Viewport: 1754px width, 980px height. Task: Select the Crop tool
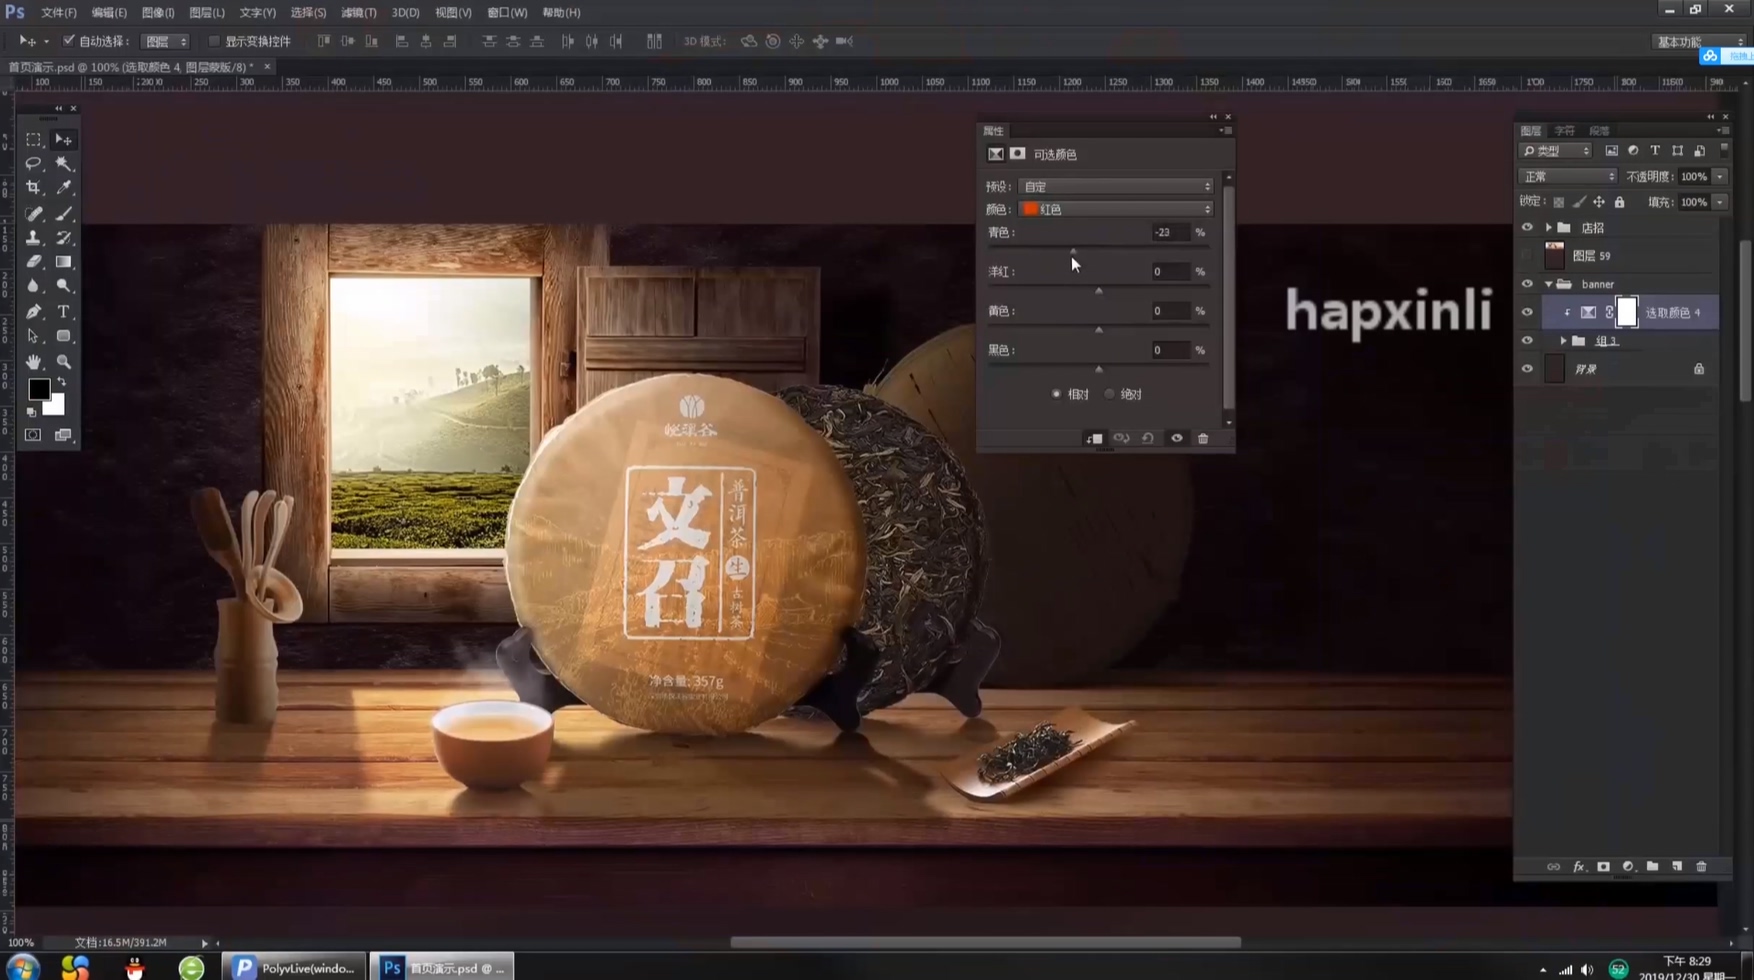coord(33,188)
